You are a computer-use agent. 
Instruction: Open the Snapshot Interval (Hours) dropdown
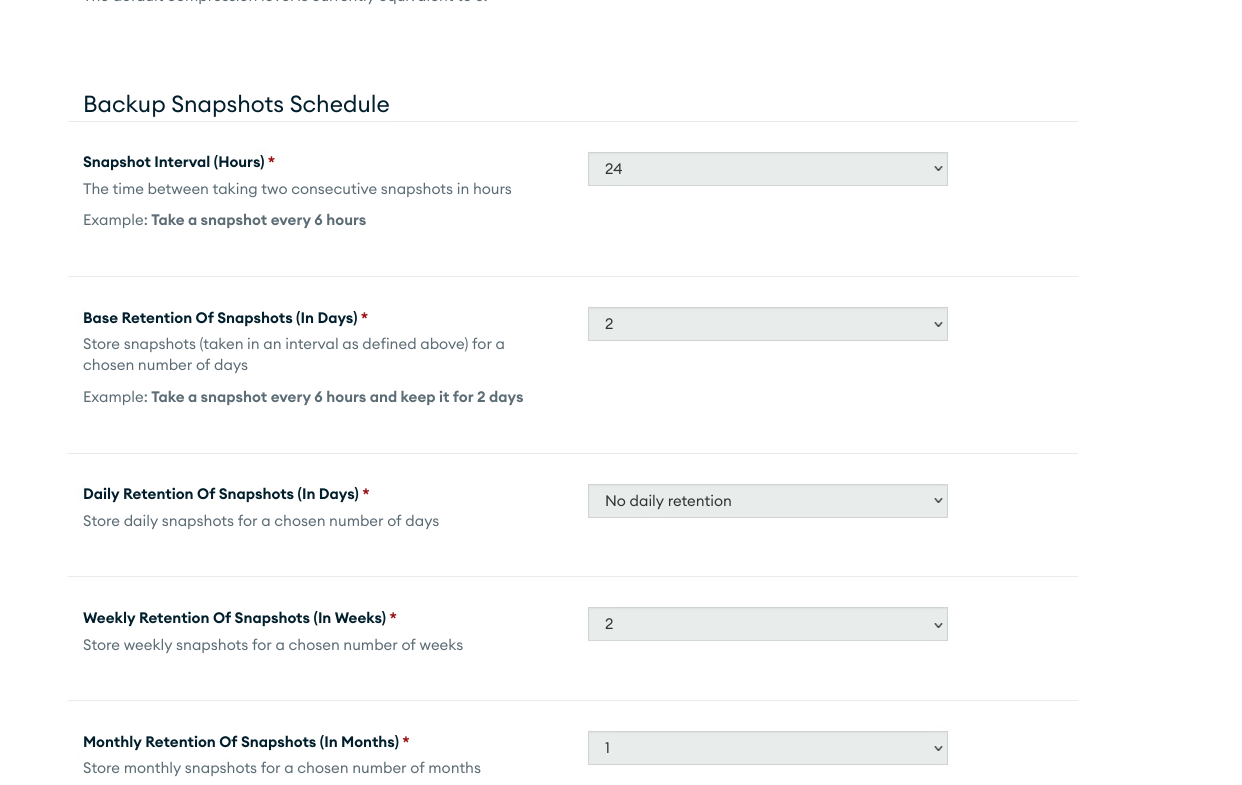[x=767, y=169]
